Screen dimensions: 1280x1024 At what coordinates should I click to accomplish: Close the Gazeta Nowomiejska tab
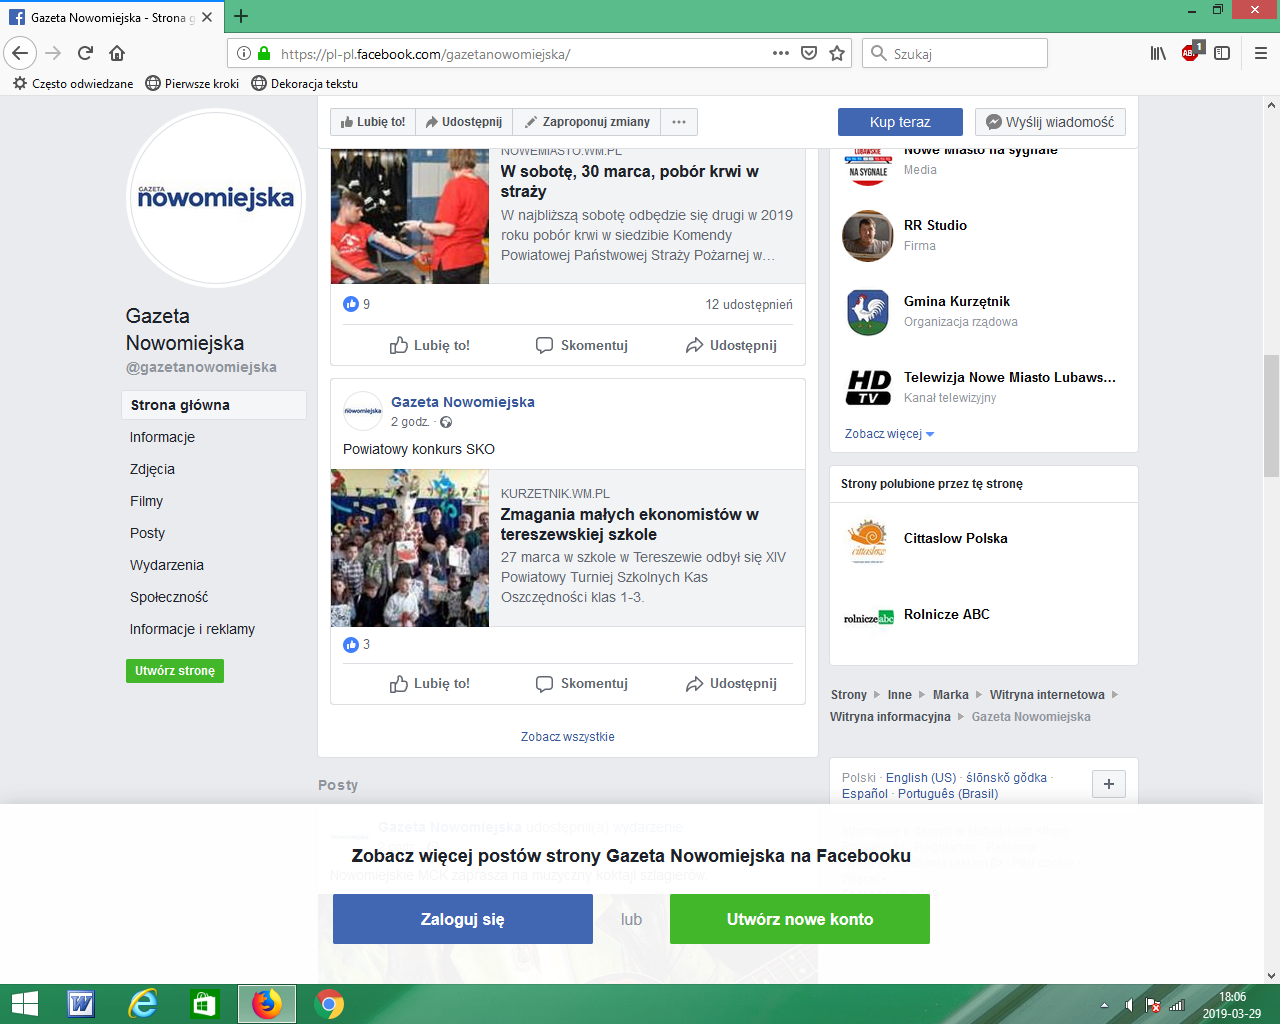207,17
